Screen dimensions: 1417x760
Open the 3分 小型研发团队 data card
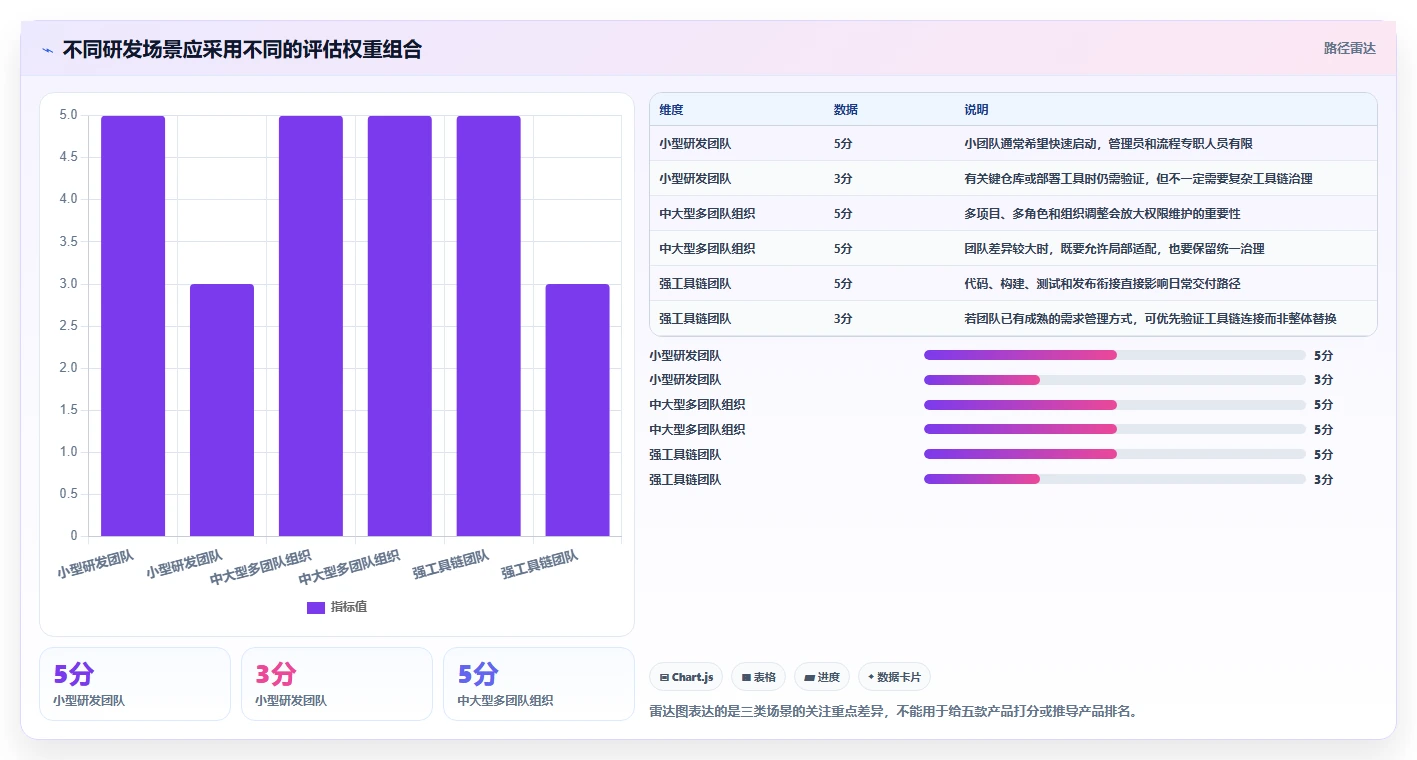coord(337,684)
